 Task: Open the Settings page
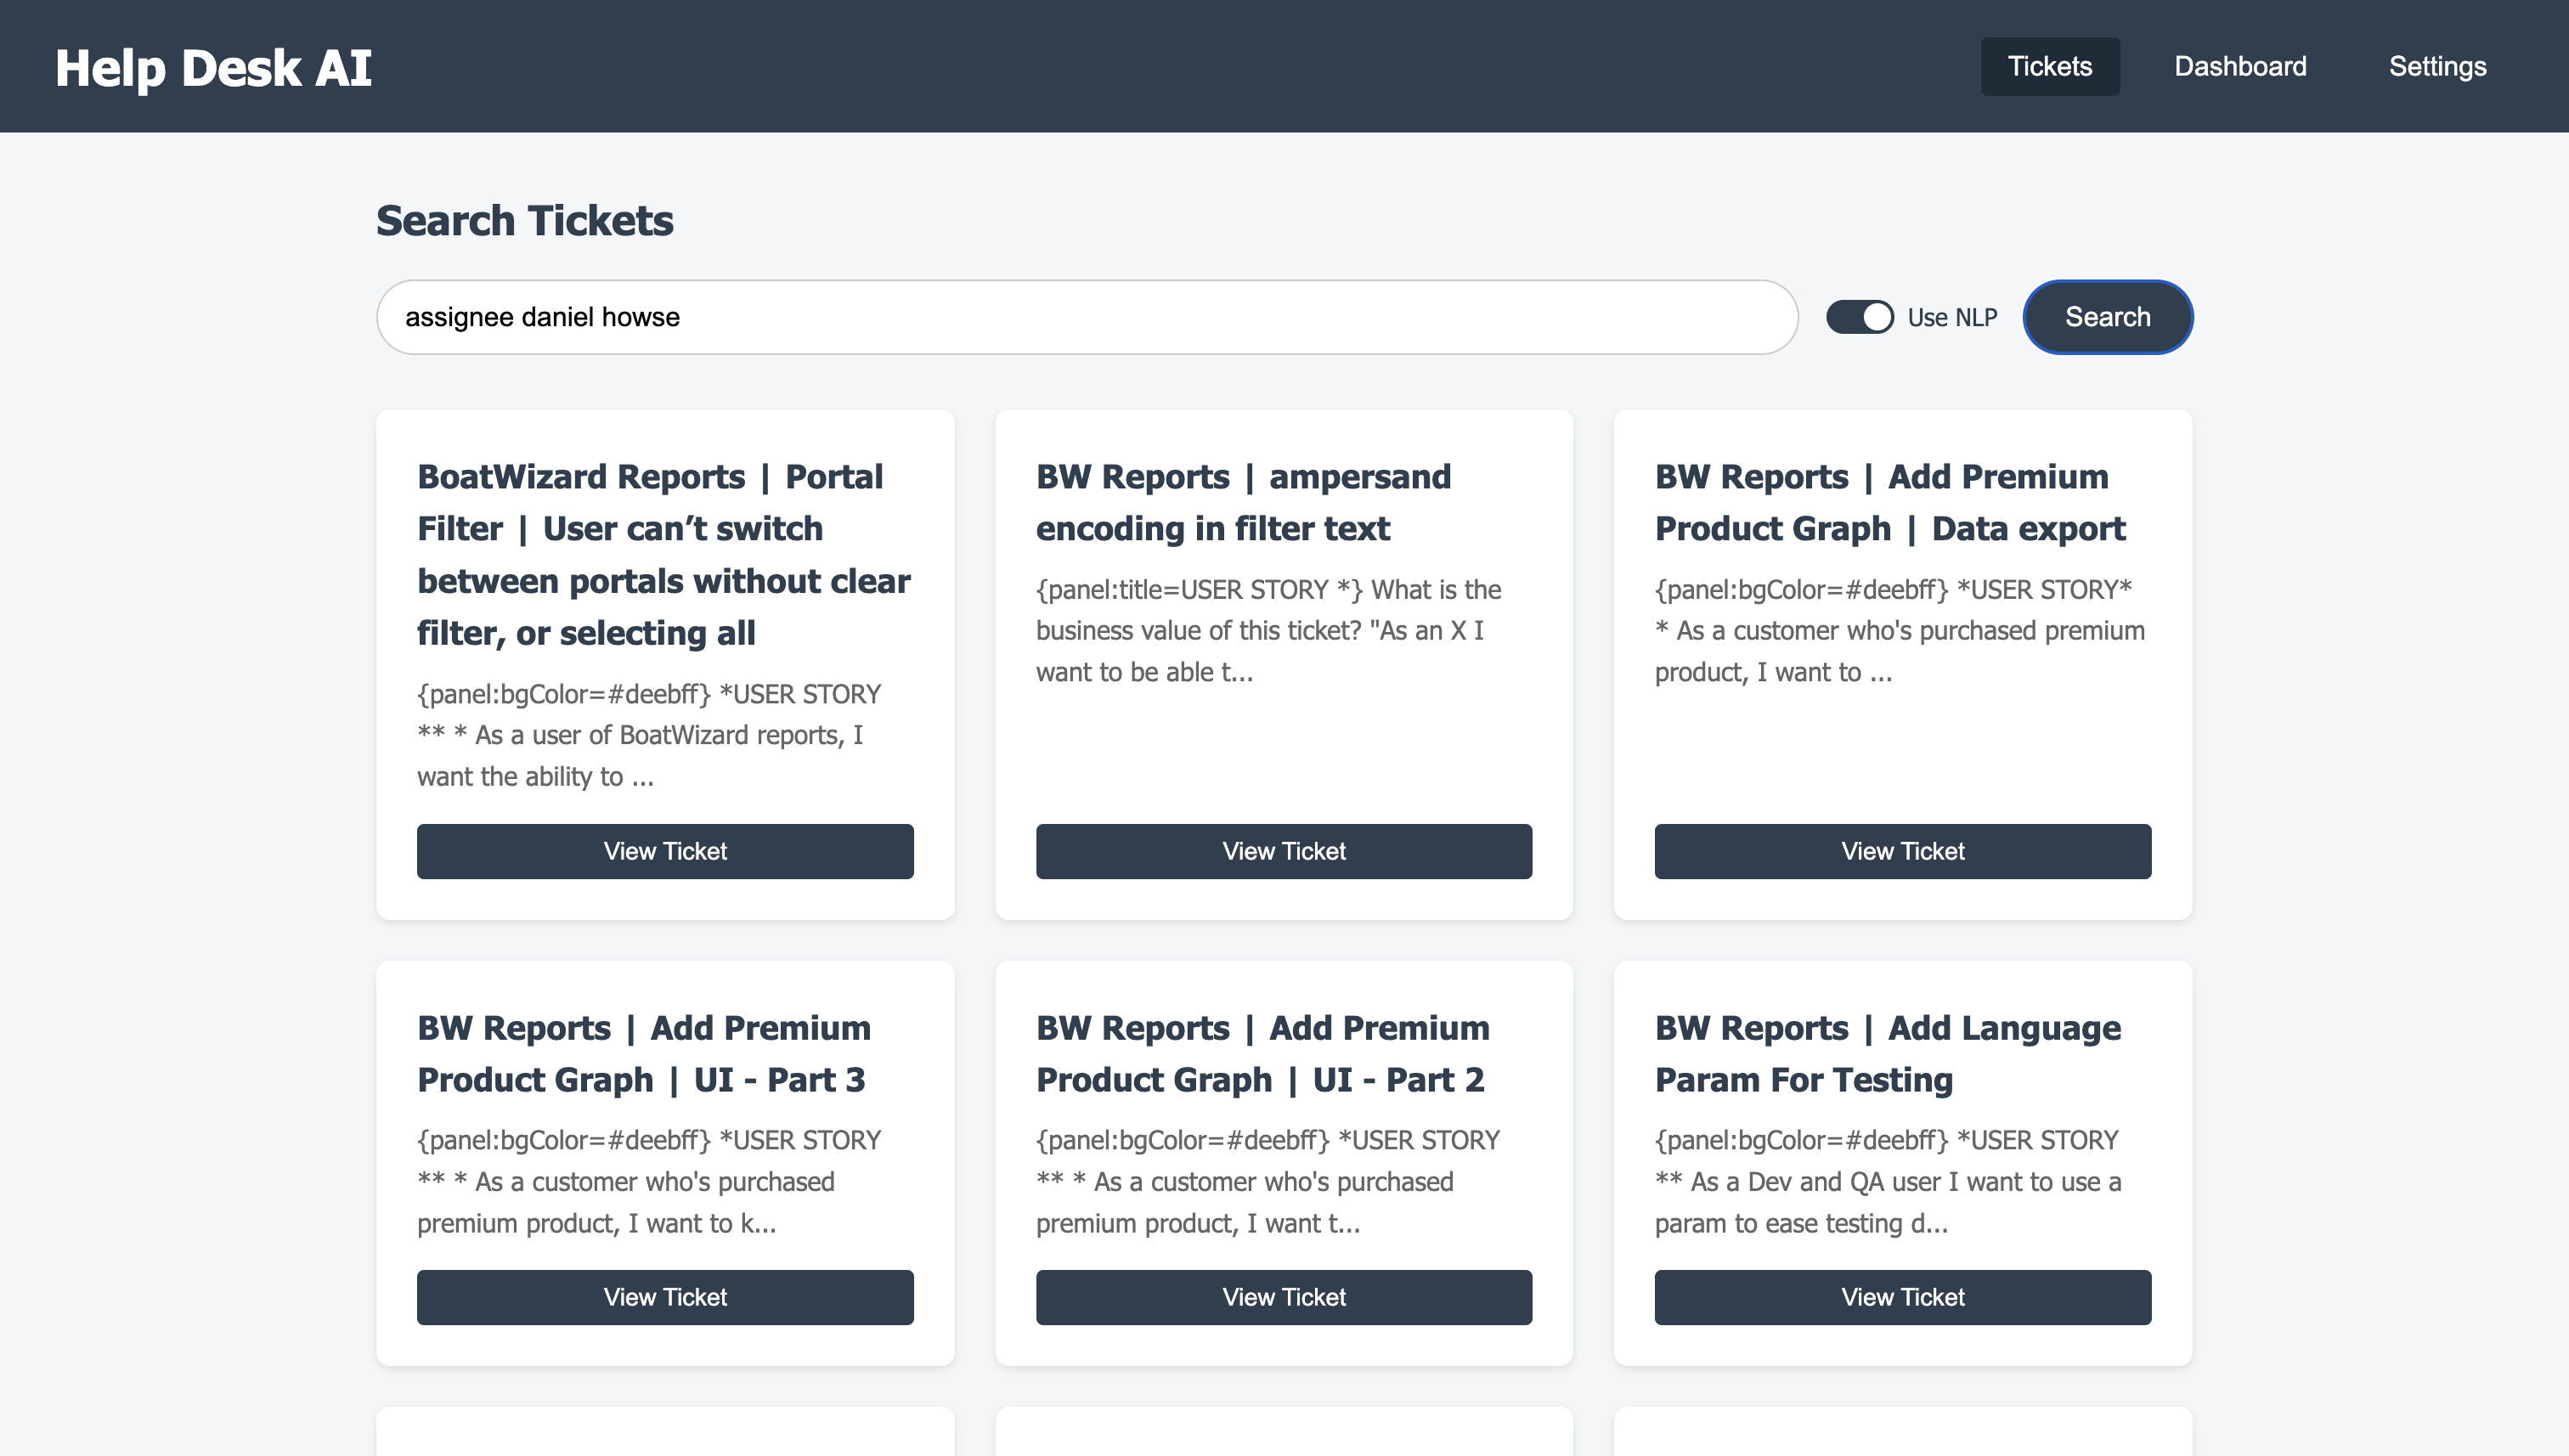pyautogui.click(x=2436, y=66)
